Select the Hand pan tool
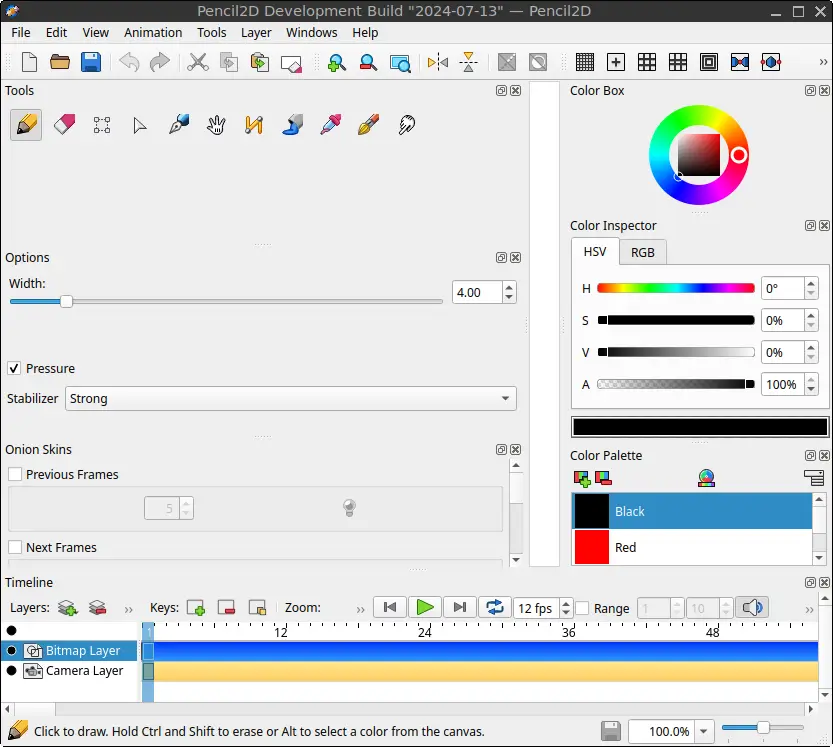The width and height of the screenshot is (833, 747). pos(216,125)
